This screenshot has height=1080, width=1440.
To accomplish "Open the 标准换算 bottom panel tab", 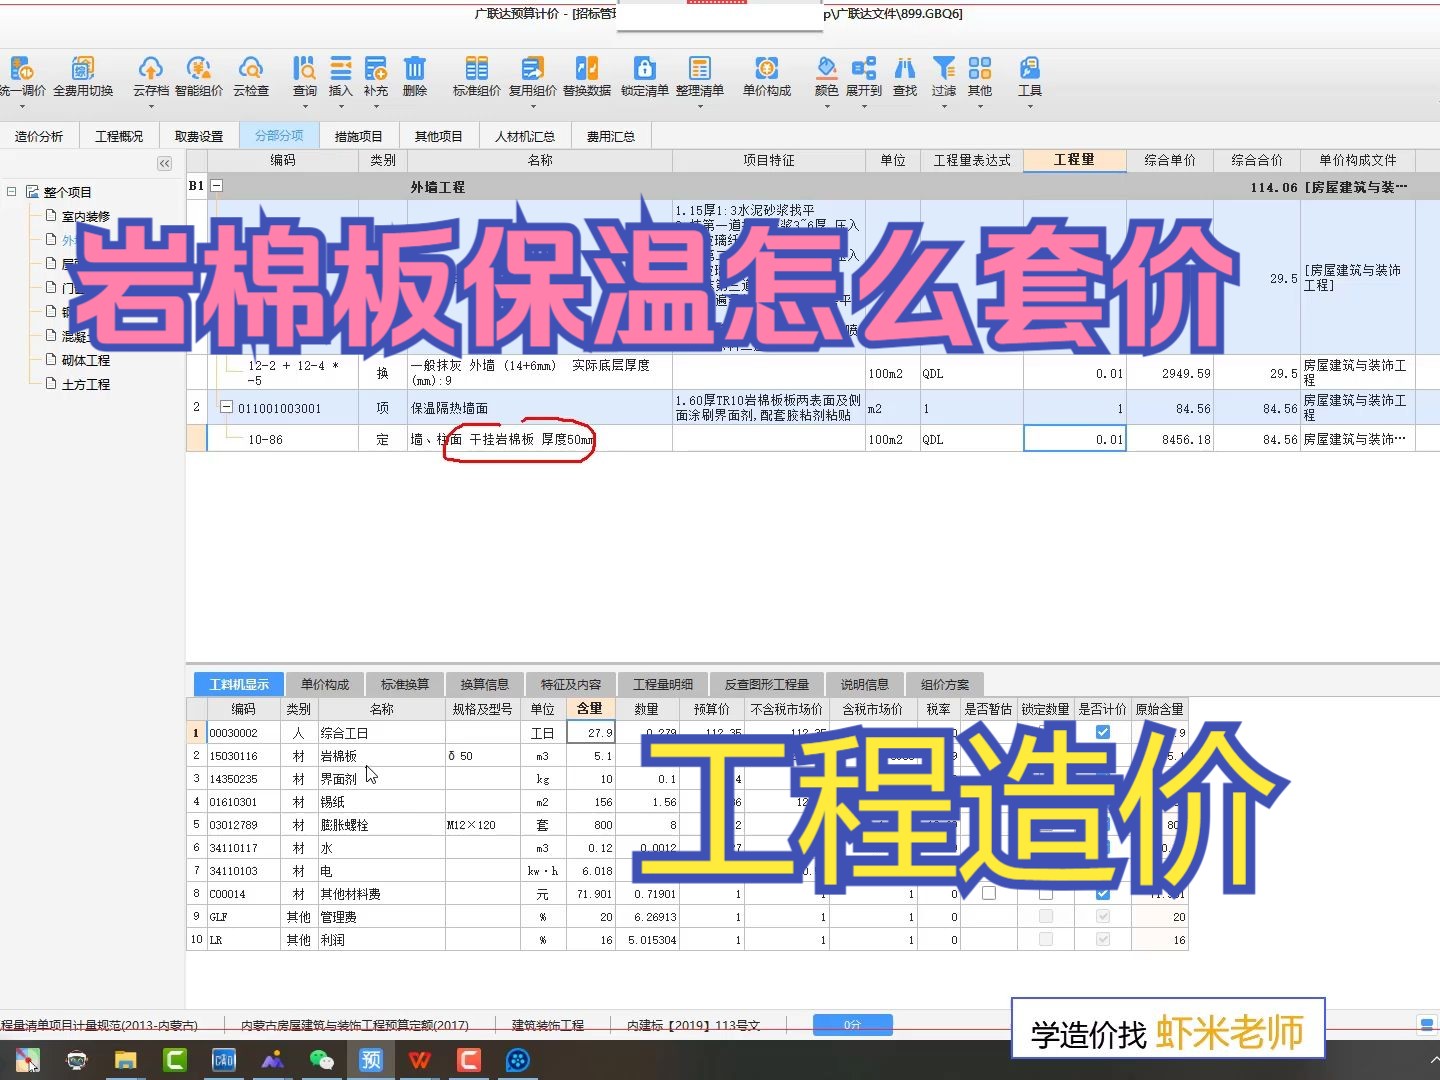I will pos(405,684).
